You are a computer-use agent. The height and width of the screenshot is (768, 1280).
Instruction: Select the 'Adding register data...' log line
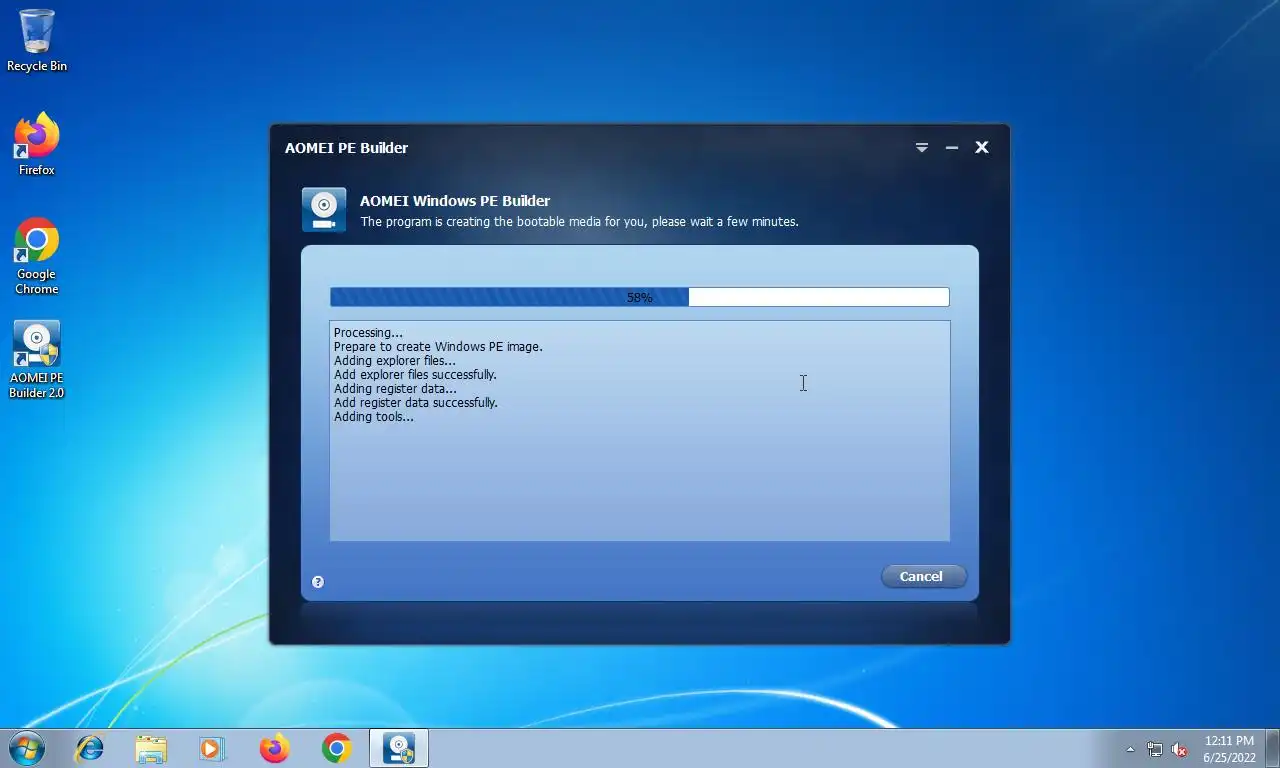tap(395, 389)
